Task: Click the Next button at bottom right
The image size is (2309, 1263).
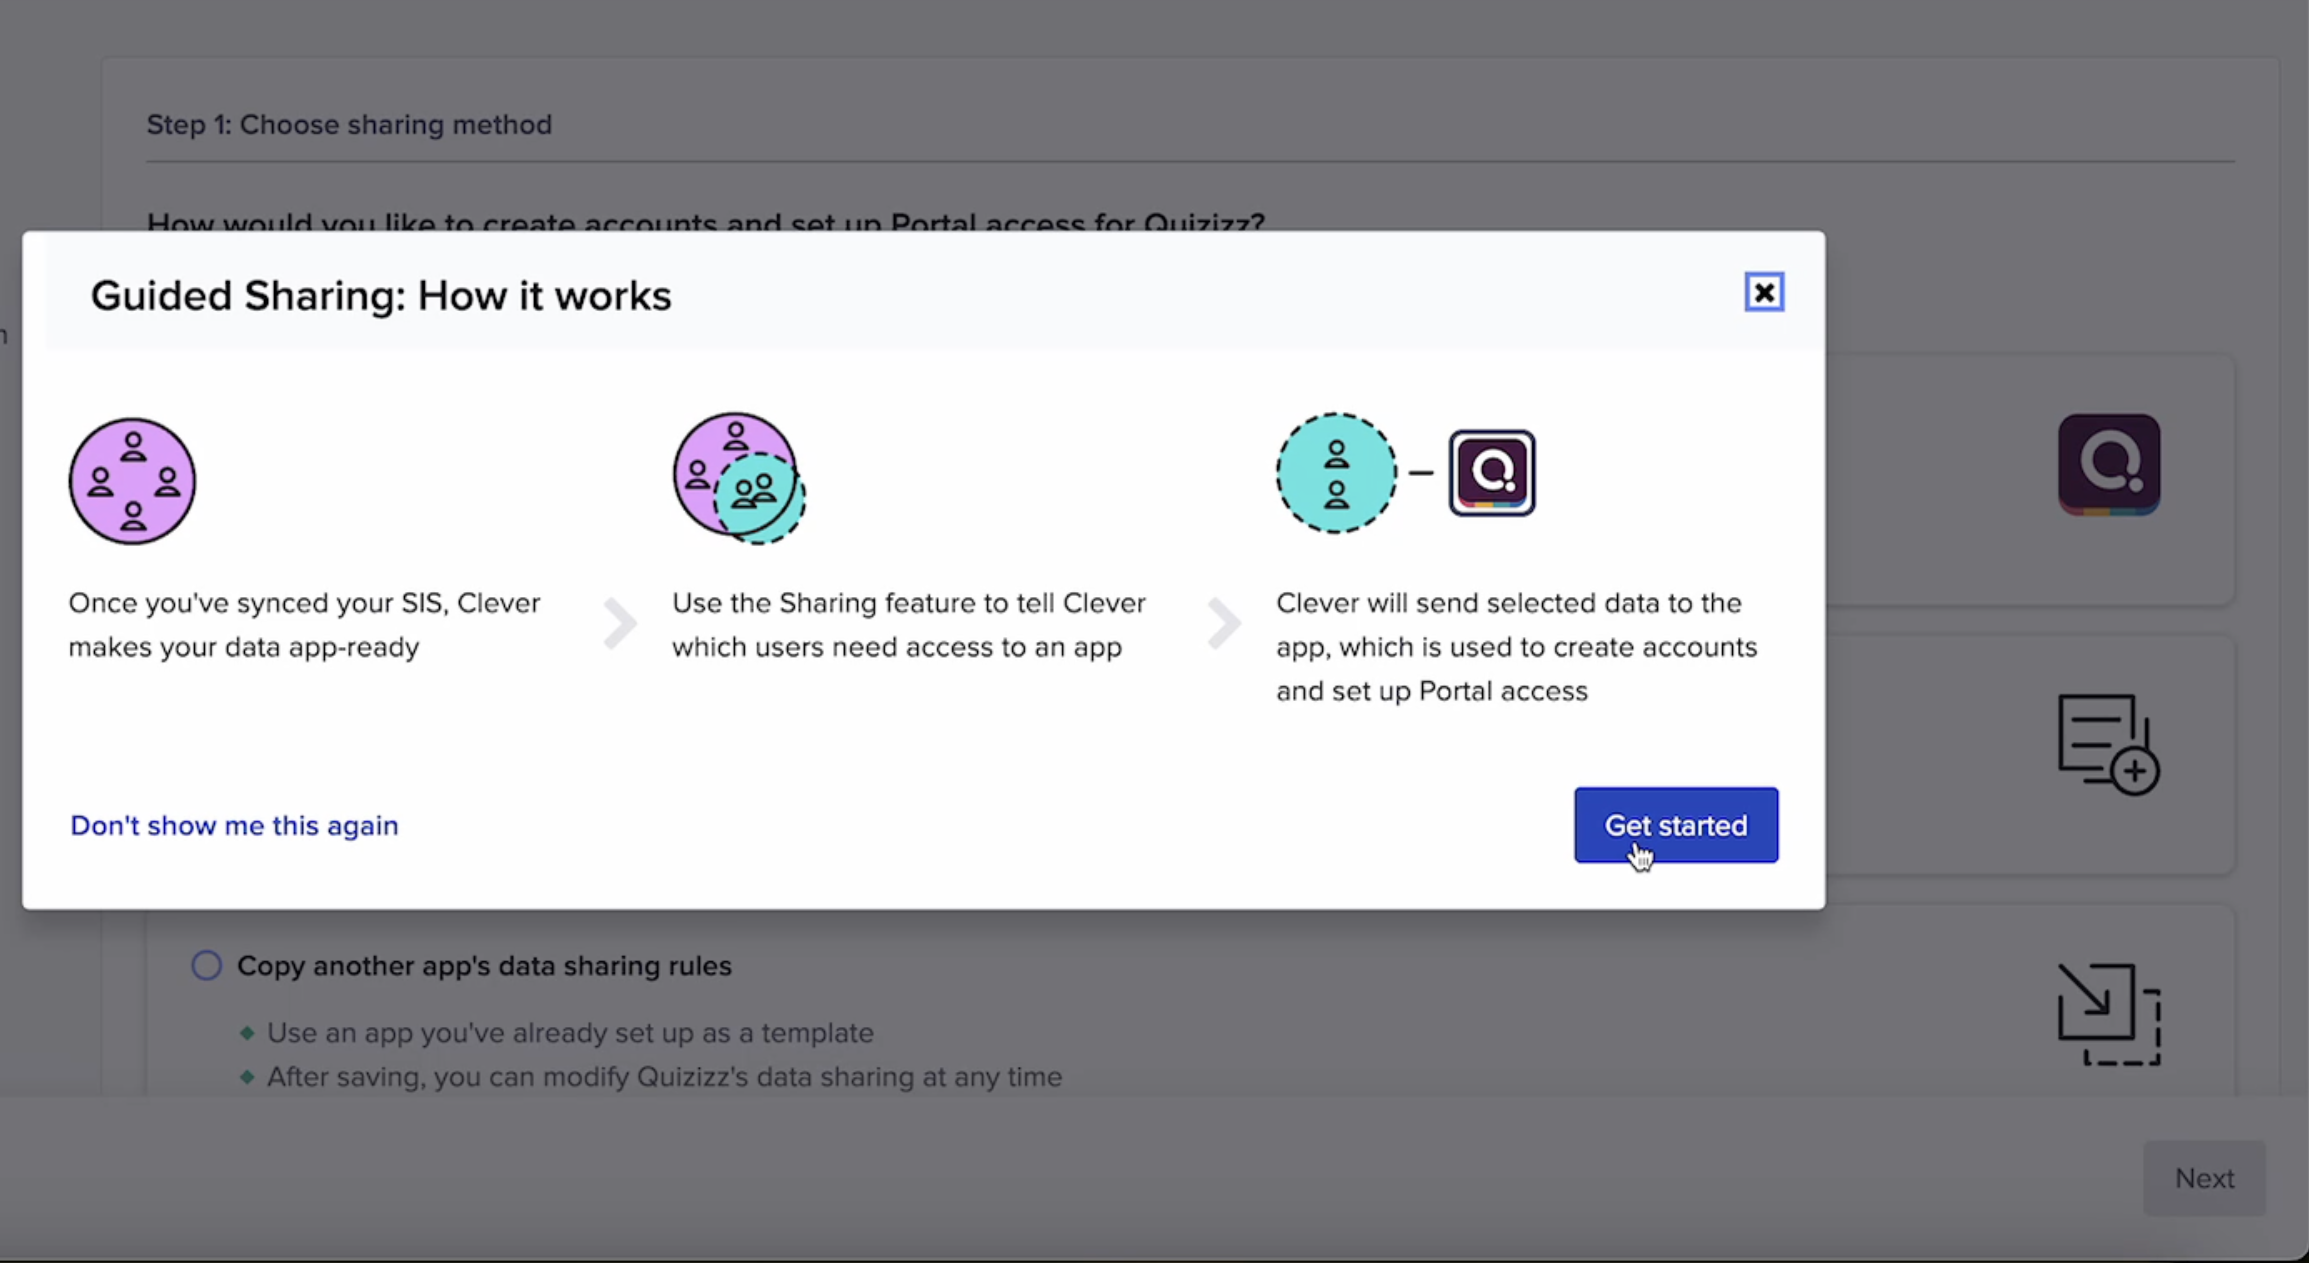Action: pyautogui.click(x=2203, y=1178)
